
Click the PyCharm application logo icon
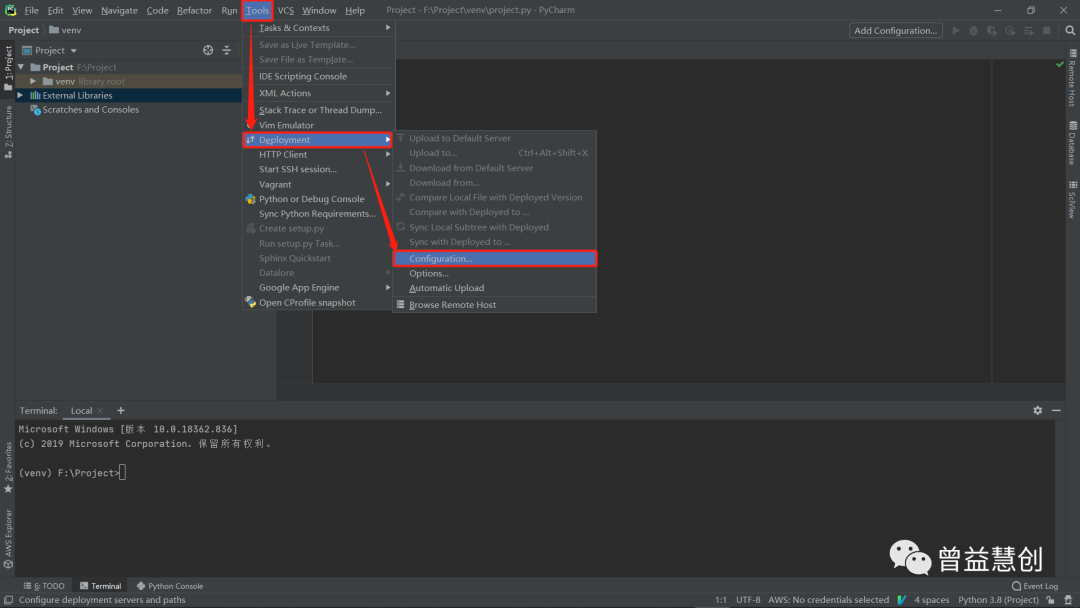coord(10,10)
